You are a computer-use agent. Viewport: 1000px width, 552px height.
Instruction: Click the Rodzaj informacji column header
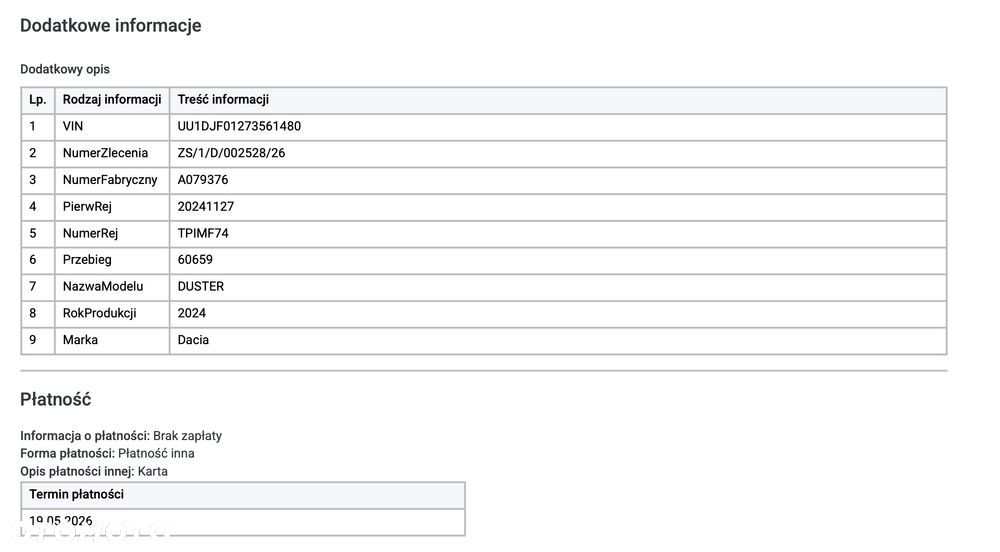112,99
